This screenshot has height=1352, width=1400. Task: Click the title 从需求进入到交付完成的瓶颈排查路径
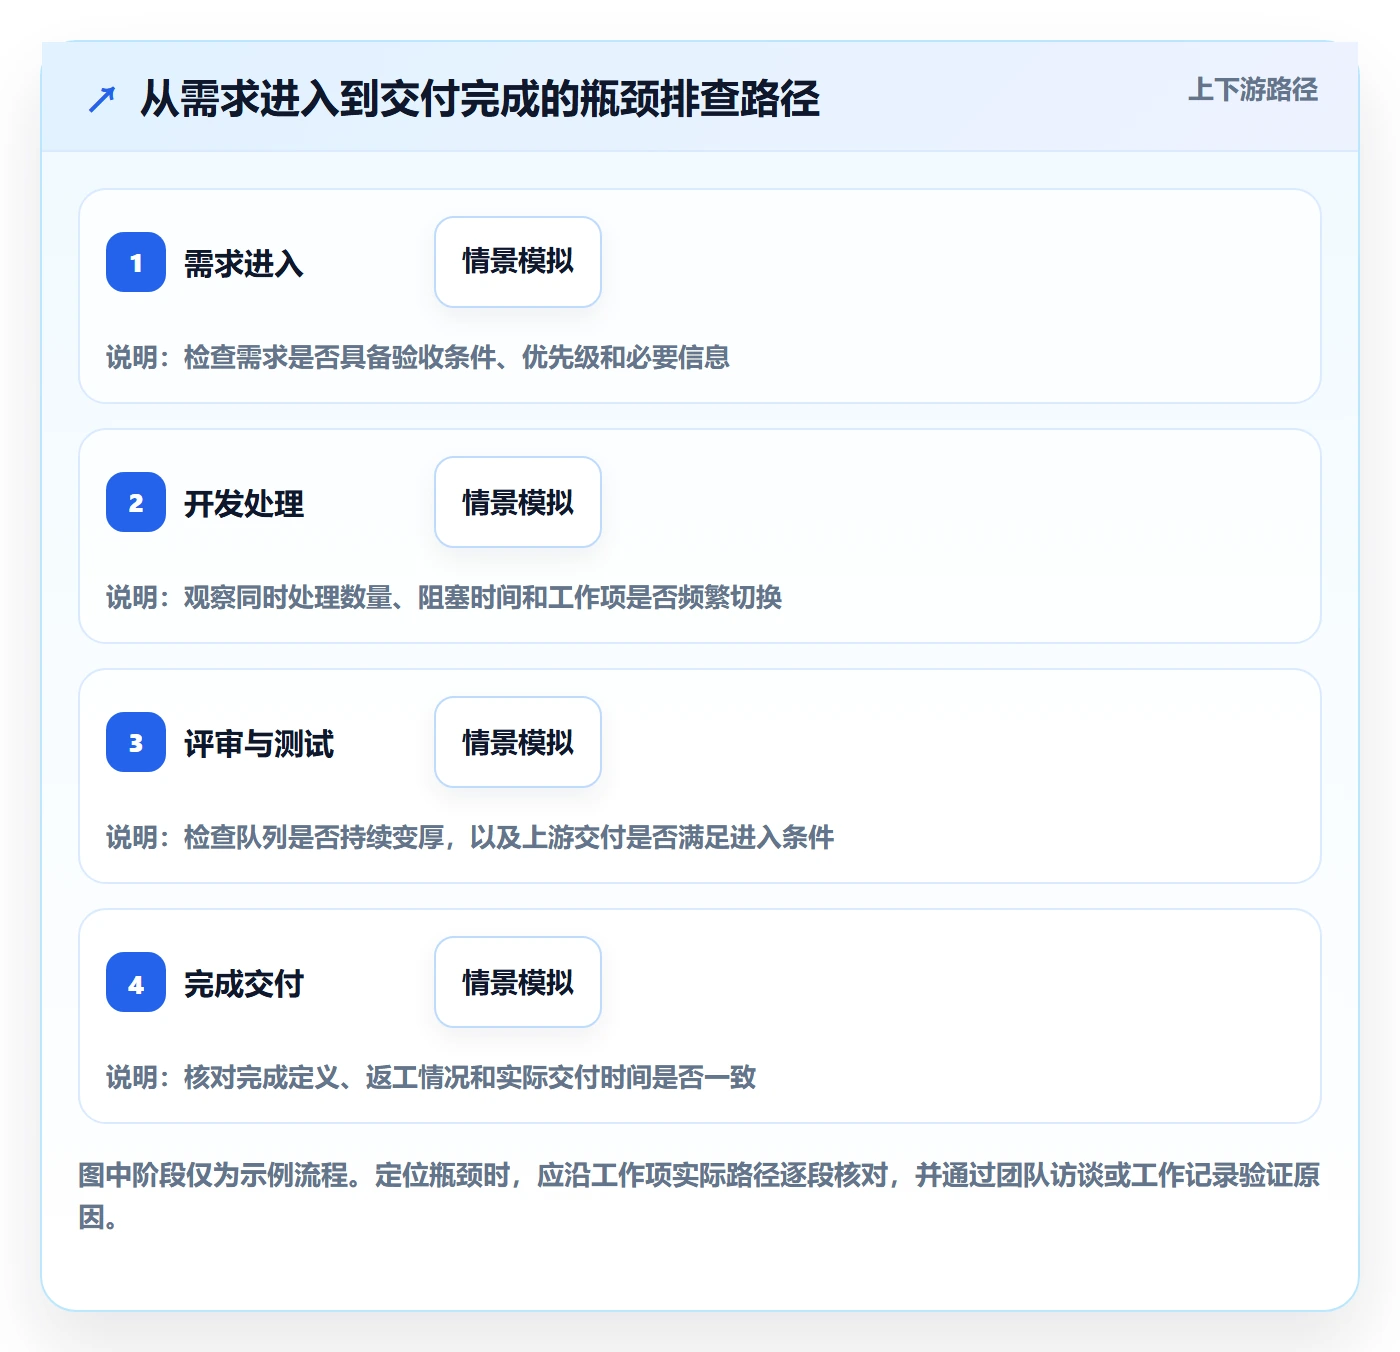point(480,99)
